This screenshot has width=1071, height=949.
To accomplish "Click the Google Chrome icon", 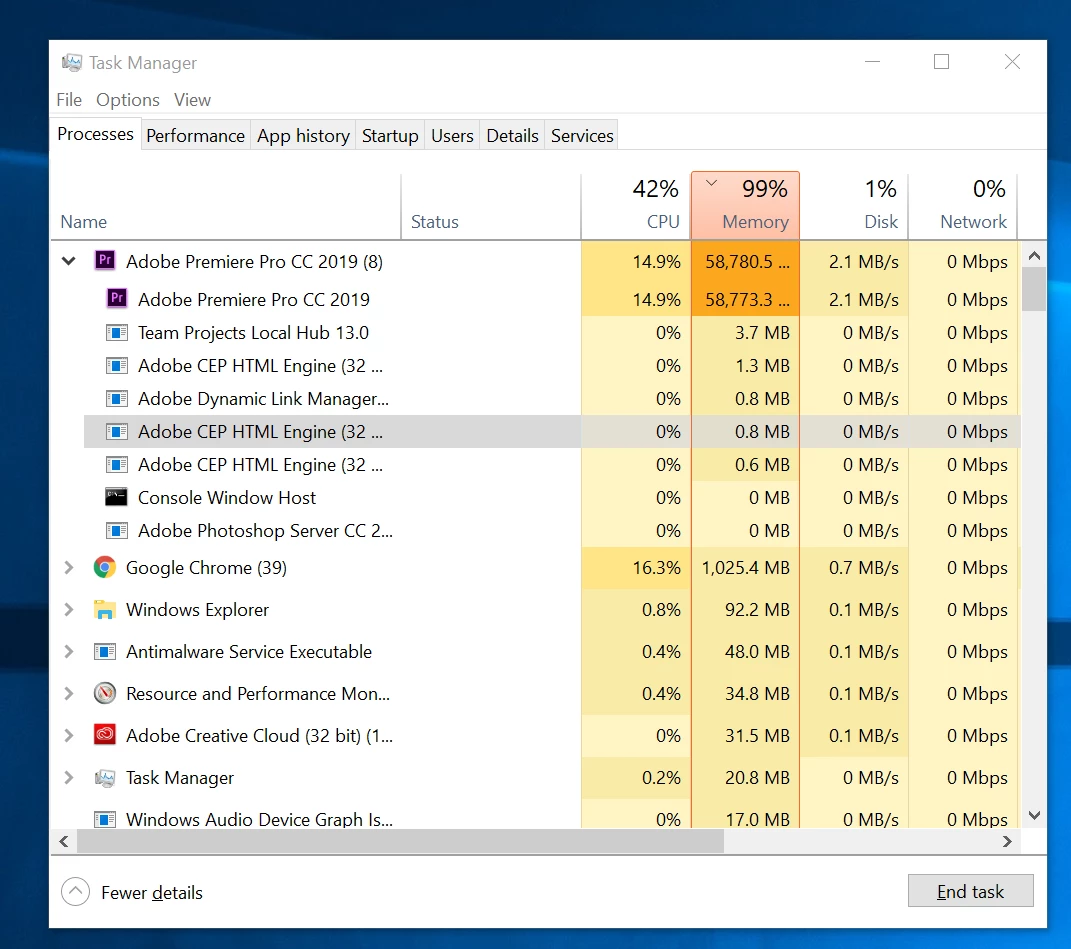I will [x=105, y=567].
